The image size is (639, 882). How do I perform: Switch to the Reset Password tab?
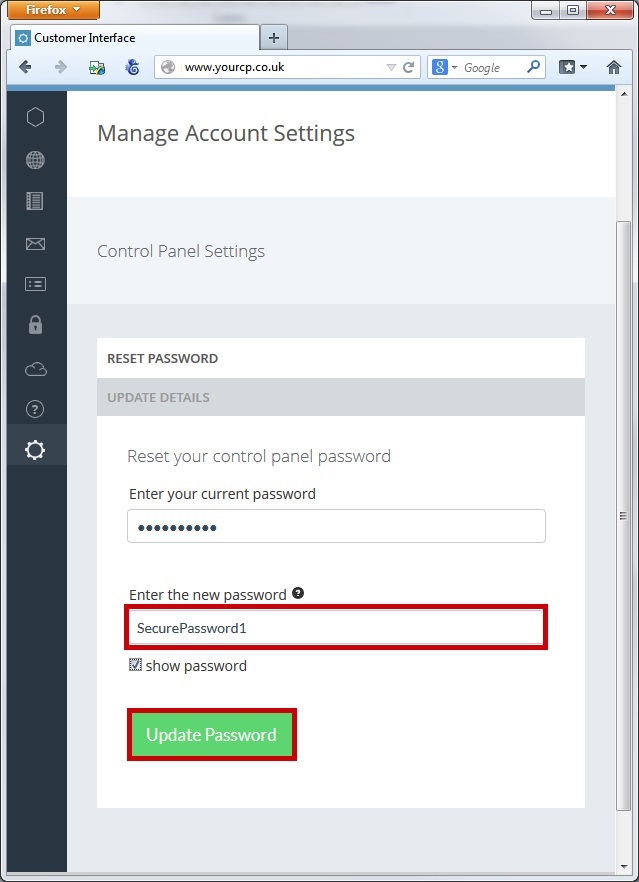(x=162, y=358)
